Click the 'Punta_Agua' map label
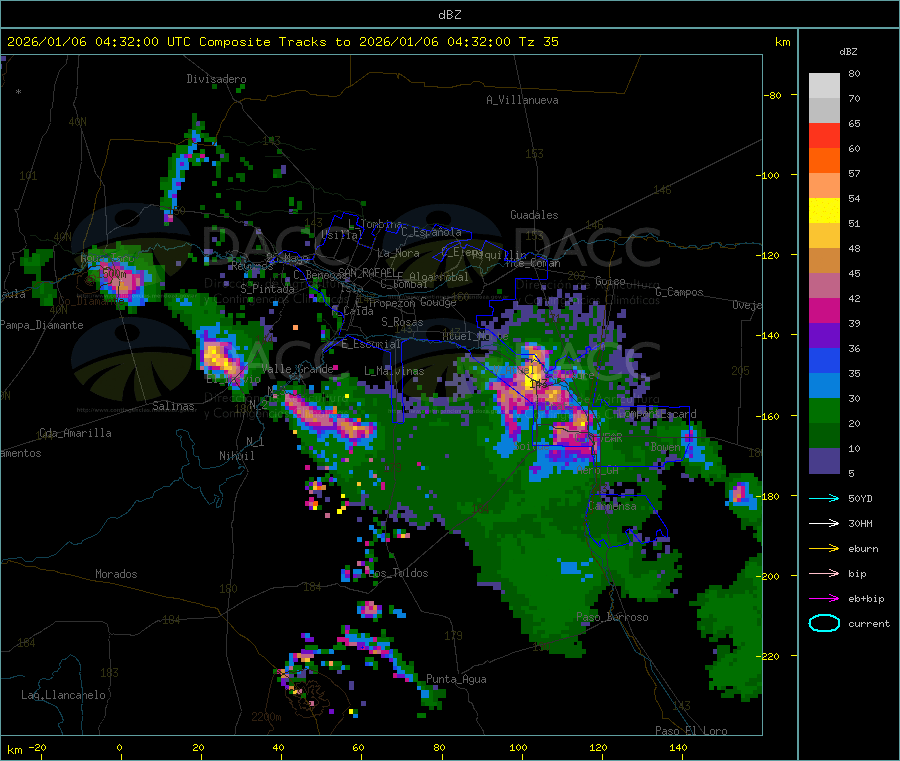This screenshot has height=761, width=900. [x=456, y=679]
